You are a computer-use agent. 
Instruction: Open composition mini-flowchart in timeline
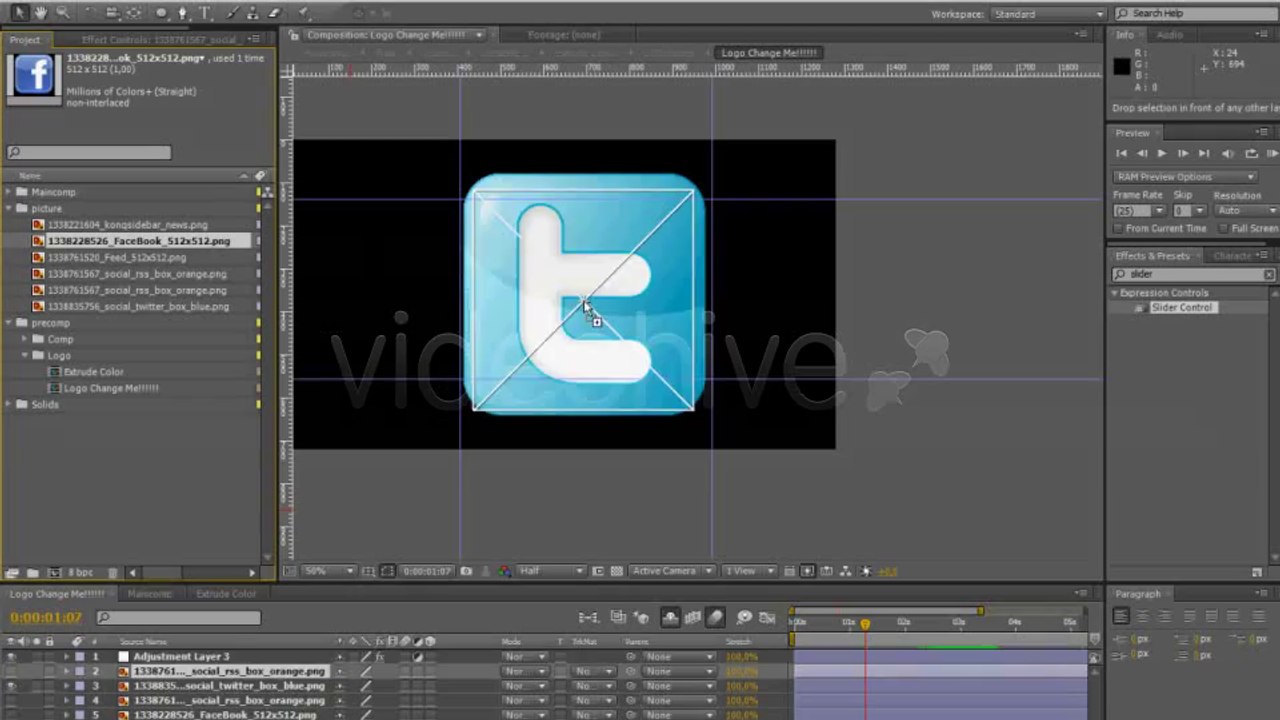pyautogui.click(x=588, y=618)
